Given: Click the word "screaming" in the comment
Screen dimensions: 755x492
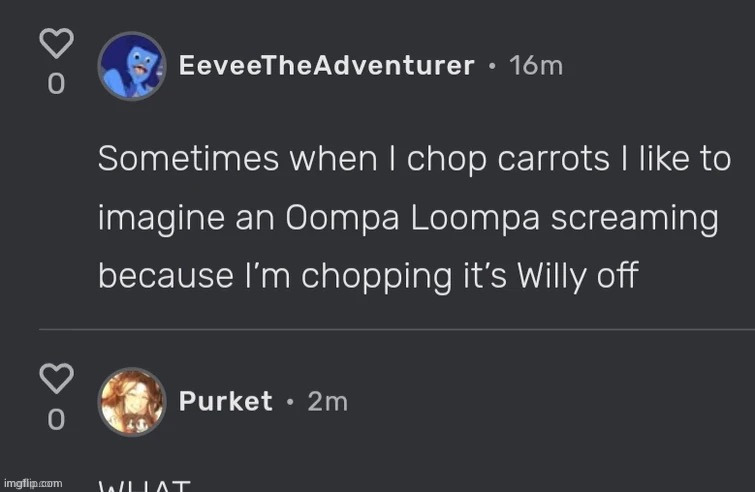Looking at the screenshot, I should (x=635, y=219).
